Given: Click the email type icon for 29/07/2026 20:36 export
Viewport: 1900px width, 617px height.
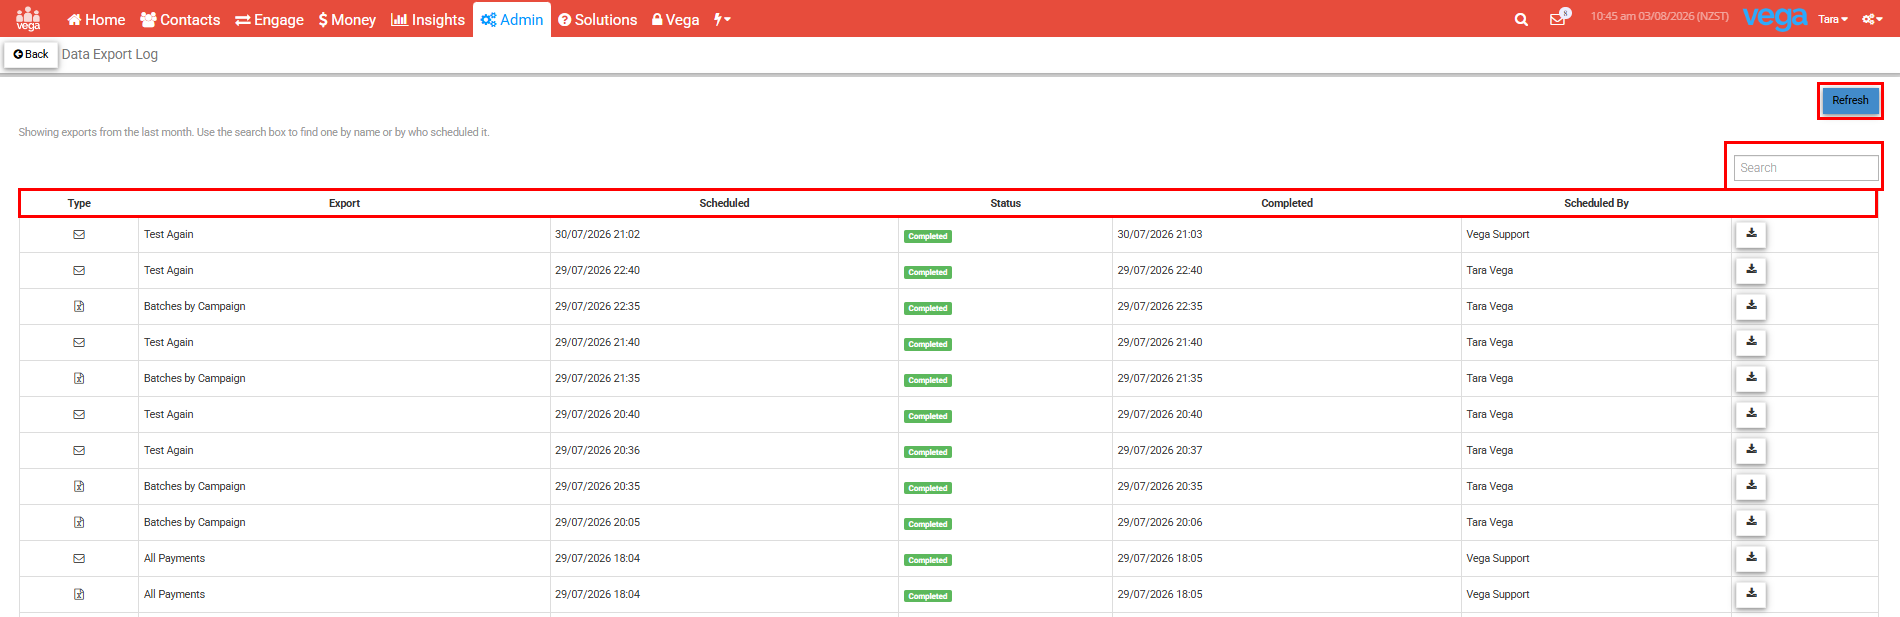Looking at the screenshot, I should tap(79, 451).
